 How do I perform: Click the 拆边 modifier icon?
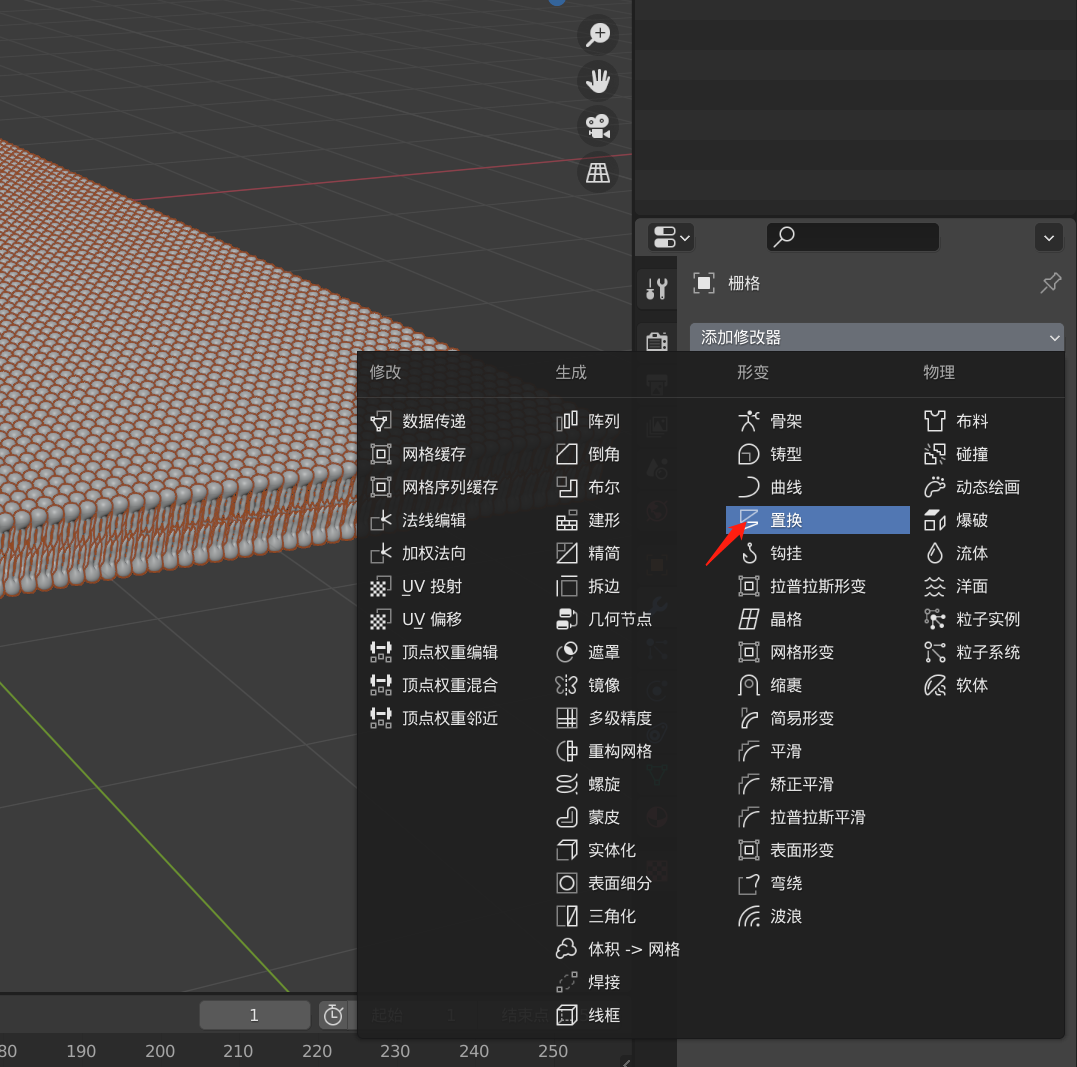567,586
